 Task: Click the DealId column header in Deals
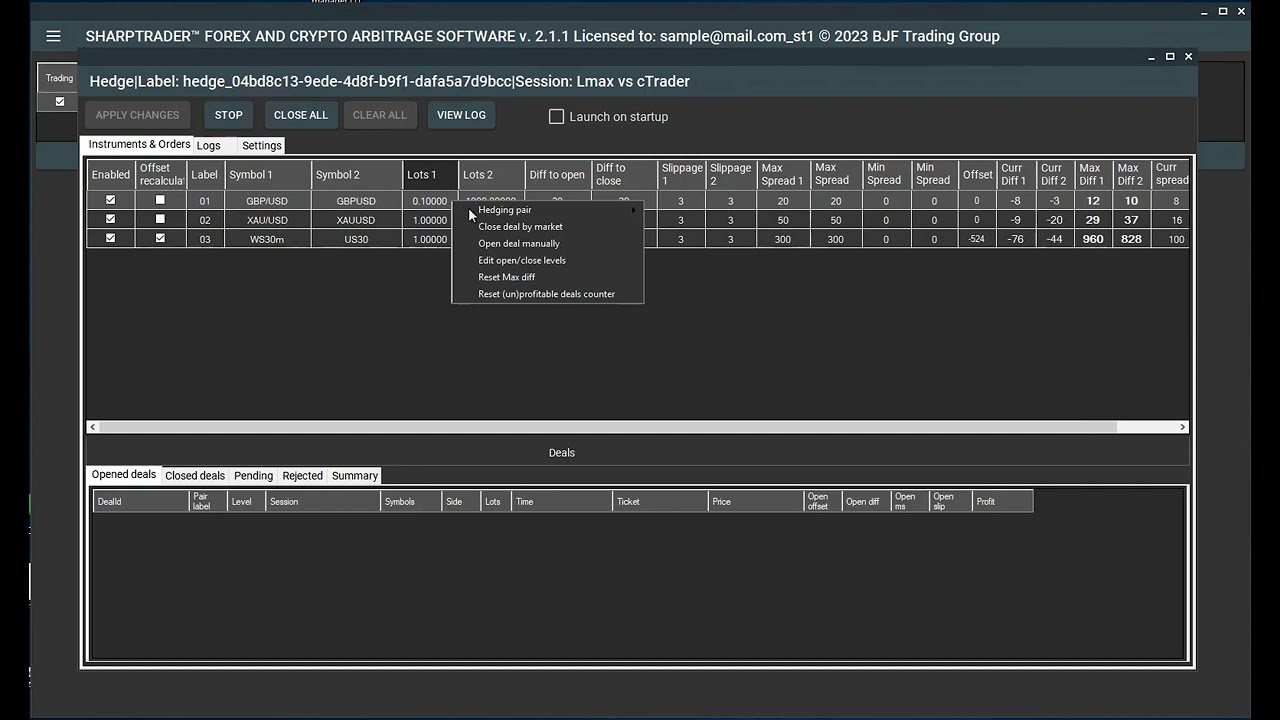point(141,501)
